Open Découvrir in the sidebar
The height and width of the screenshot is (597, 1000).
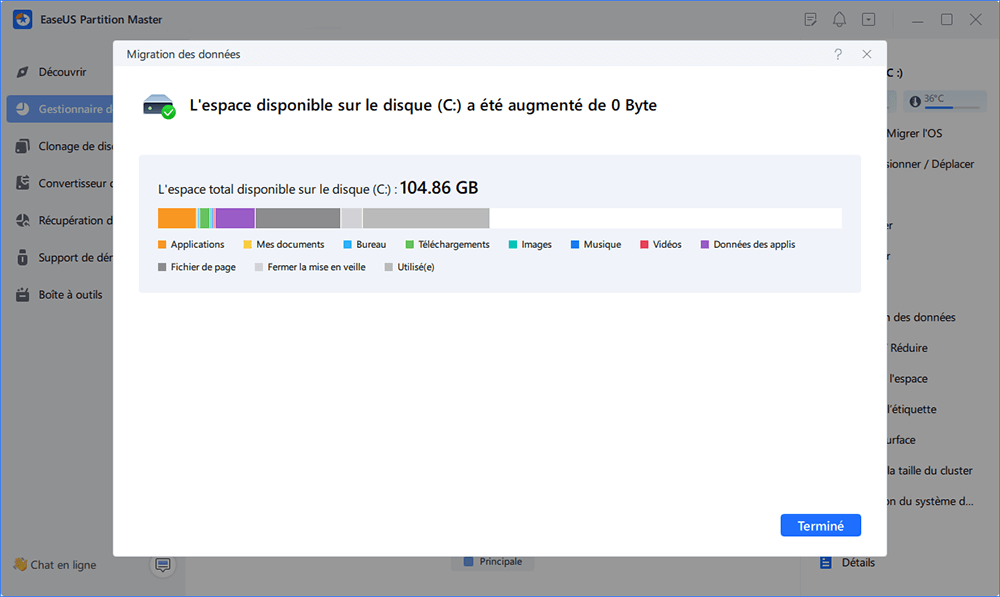pyautogui.click(x=60, y=72)
